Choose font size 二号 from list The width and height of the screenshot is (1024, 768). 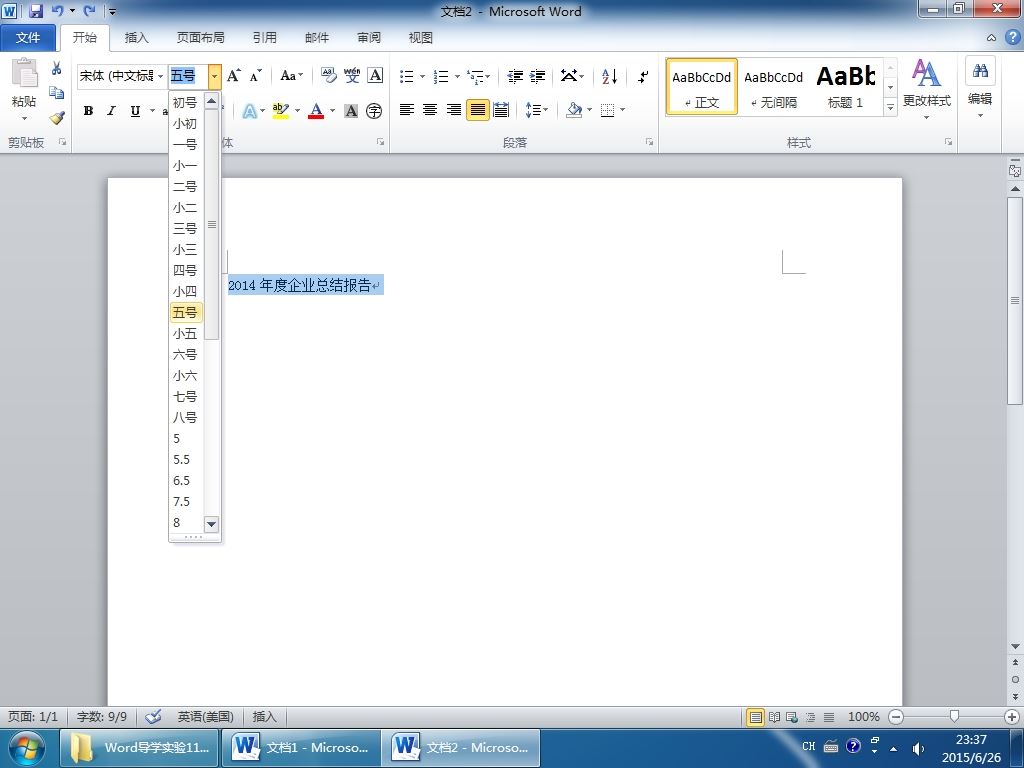(x=186, y=186)
